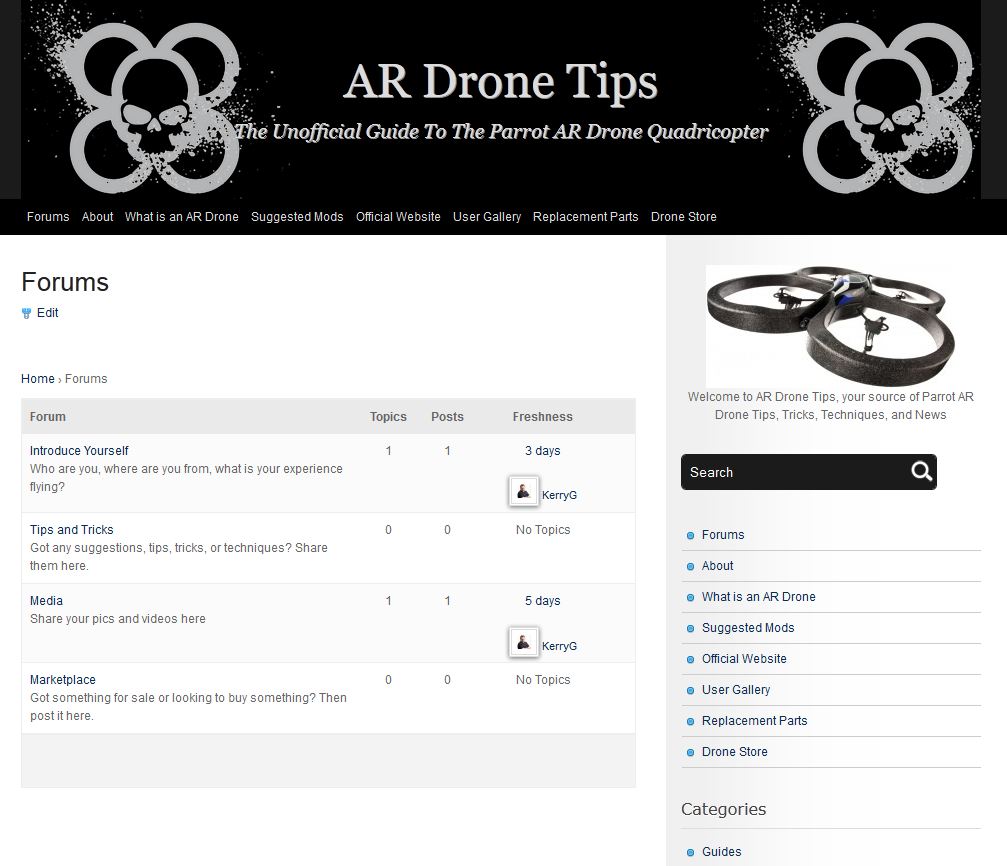
Task: Click KerryG avatar in Media row
Action: point(523,642)
